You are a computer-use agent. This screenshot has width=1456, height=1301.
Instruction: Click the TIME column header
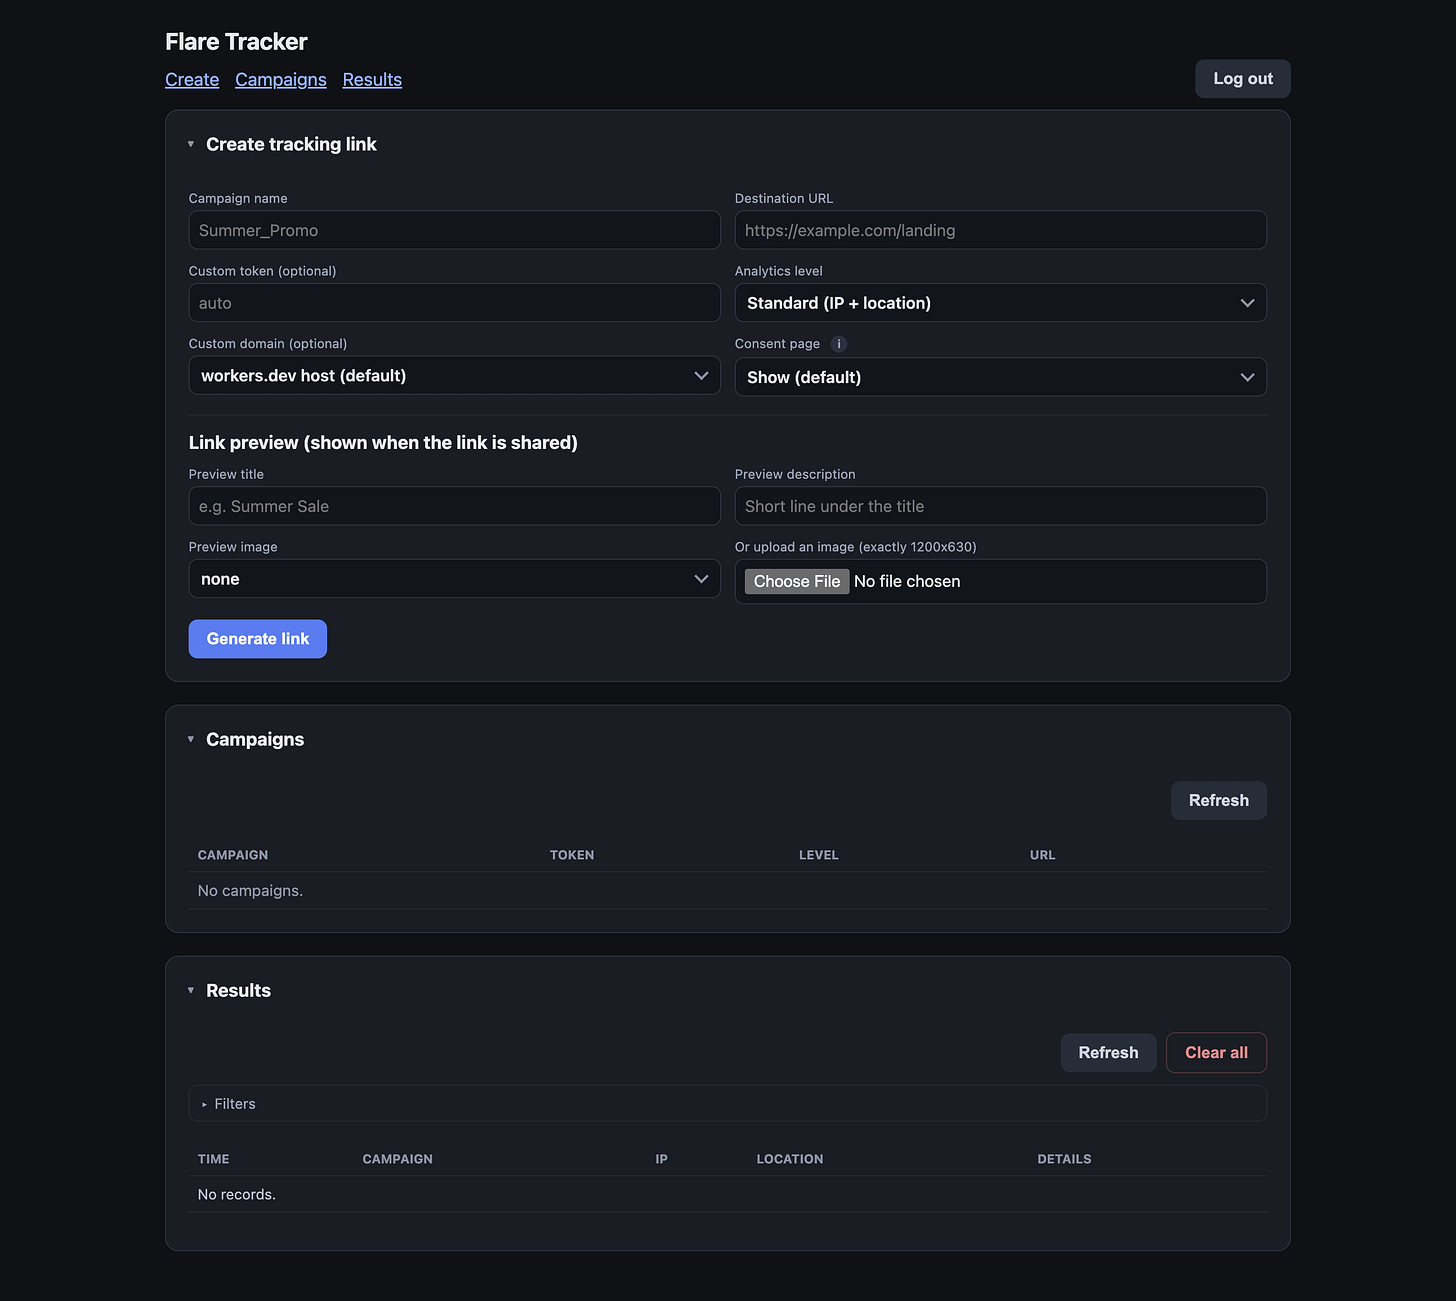click(x=213, y=1159)
